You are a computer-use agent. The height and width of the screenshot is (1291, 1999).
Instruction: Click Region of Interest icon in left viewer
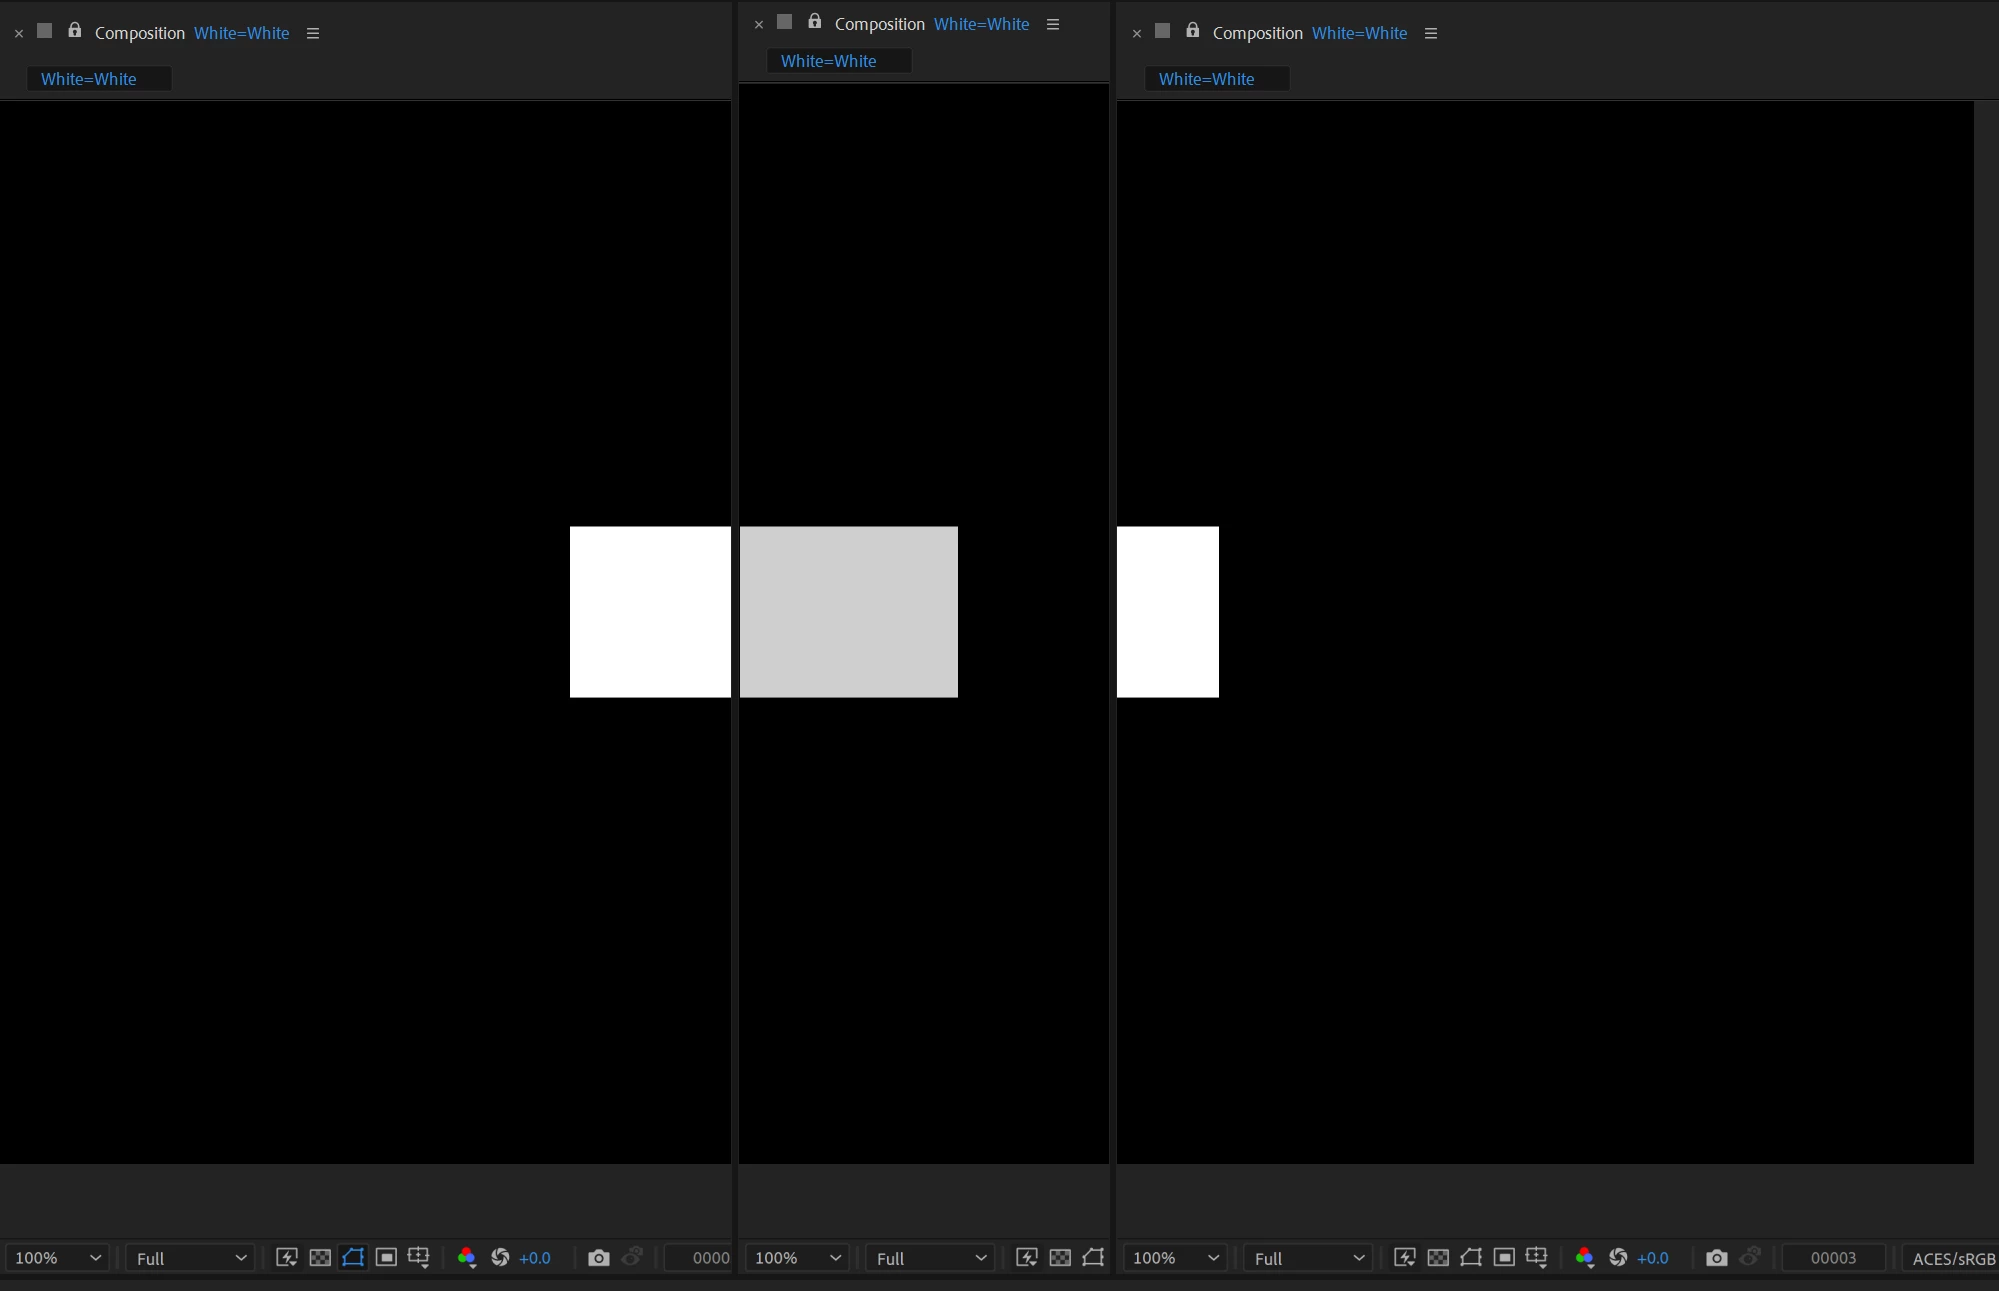pos(386,1258)
